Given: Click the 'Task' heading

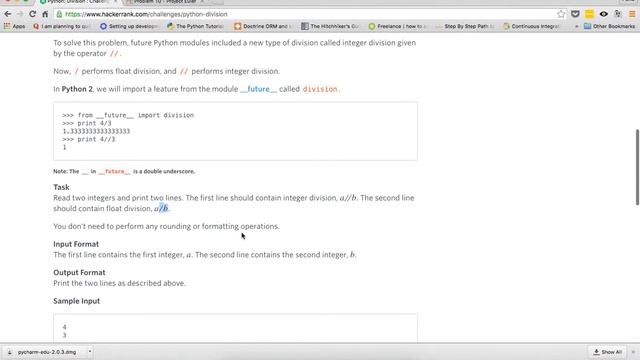Looking at the screenshot, I should [61, 187].
